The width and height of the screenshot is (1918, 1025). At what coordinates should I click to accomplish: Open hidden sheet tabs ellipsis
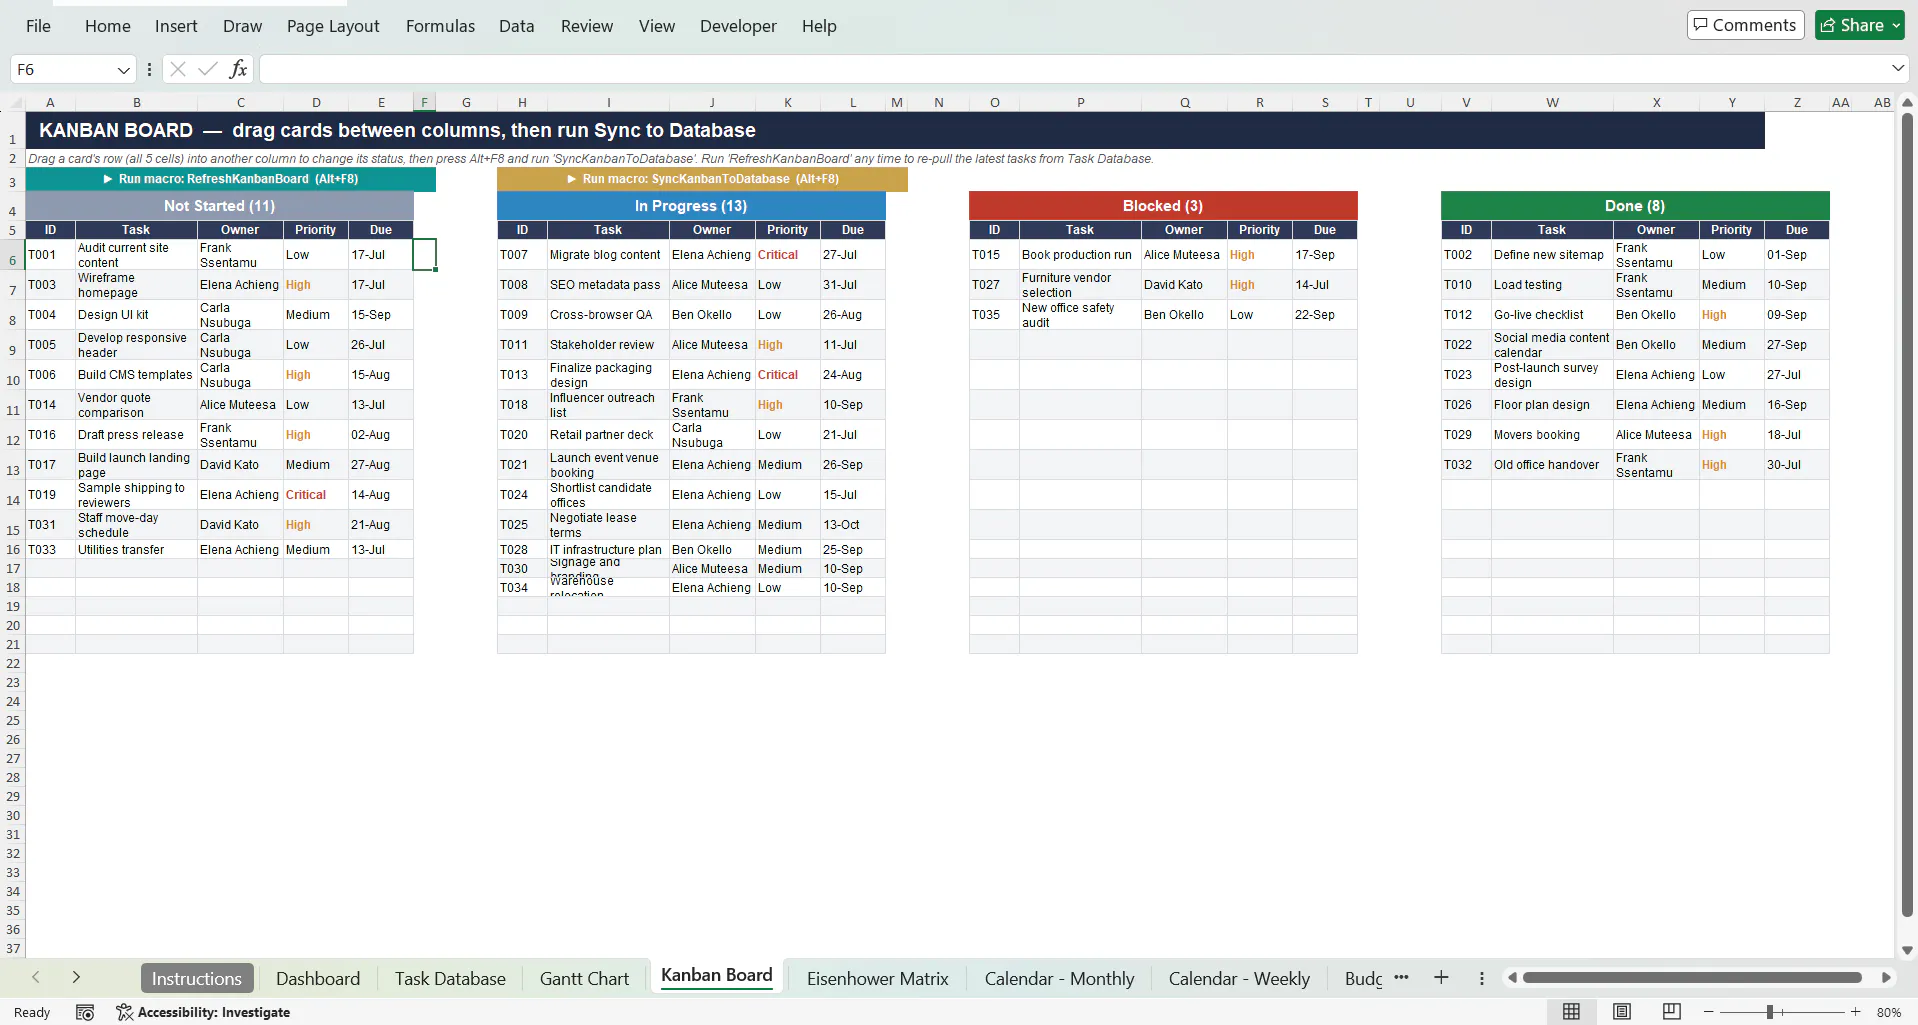pyautogui.click(x=1401, y=978)
